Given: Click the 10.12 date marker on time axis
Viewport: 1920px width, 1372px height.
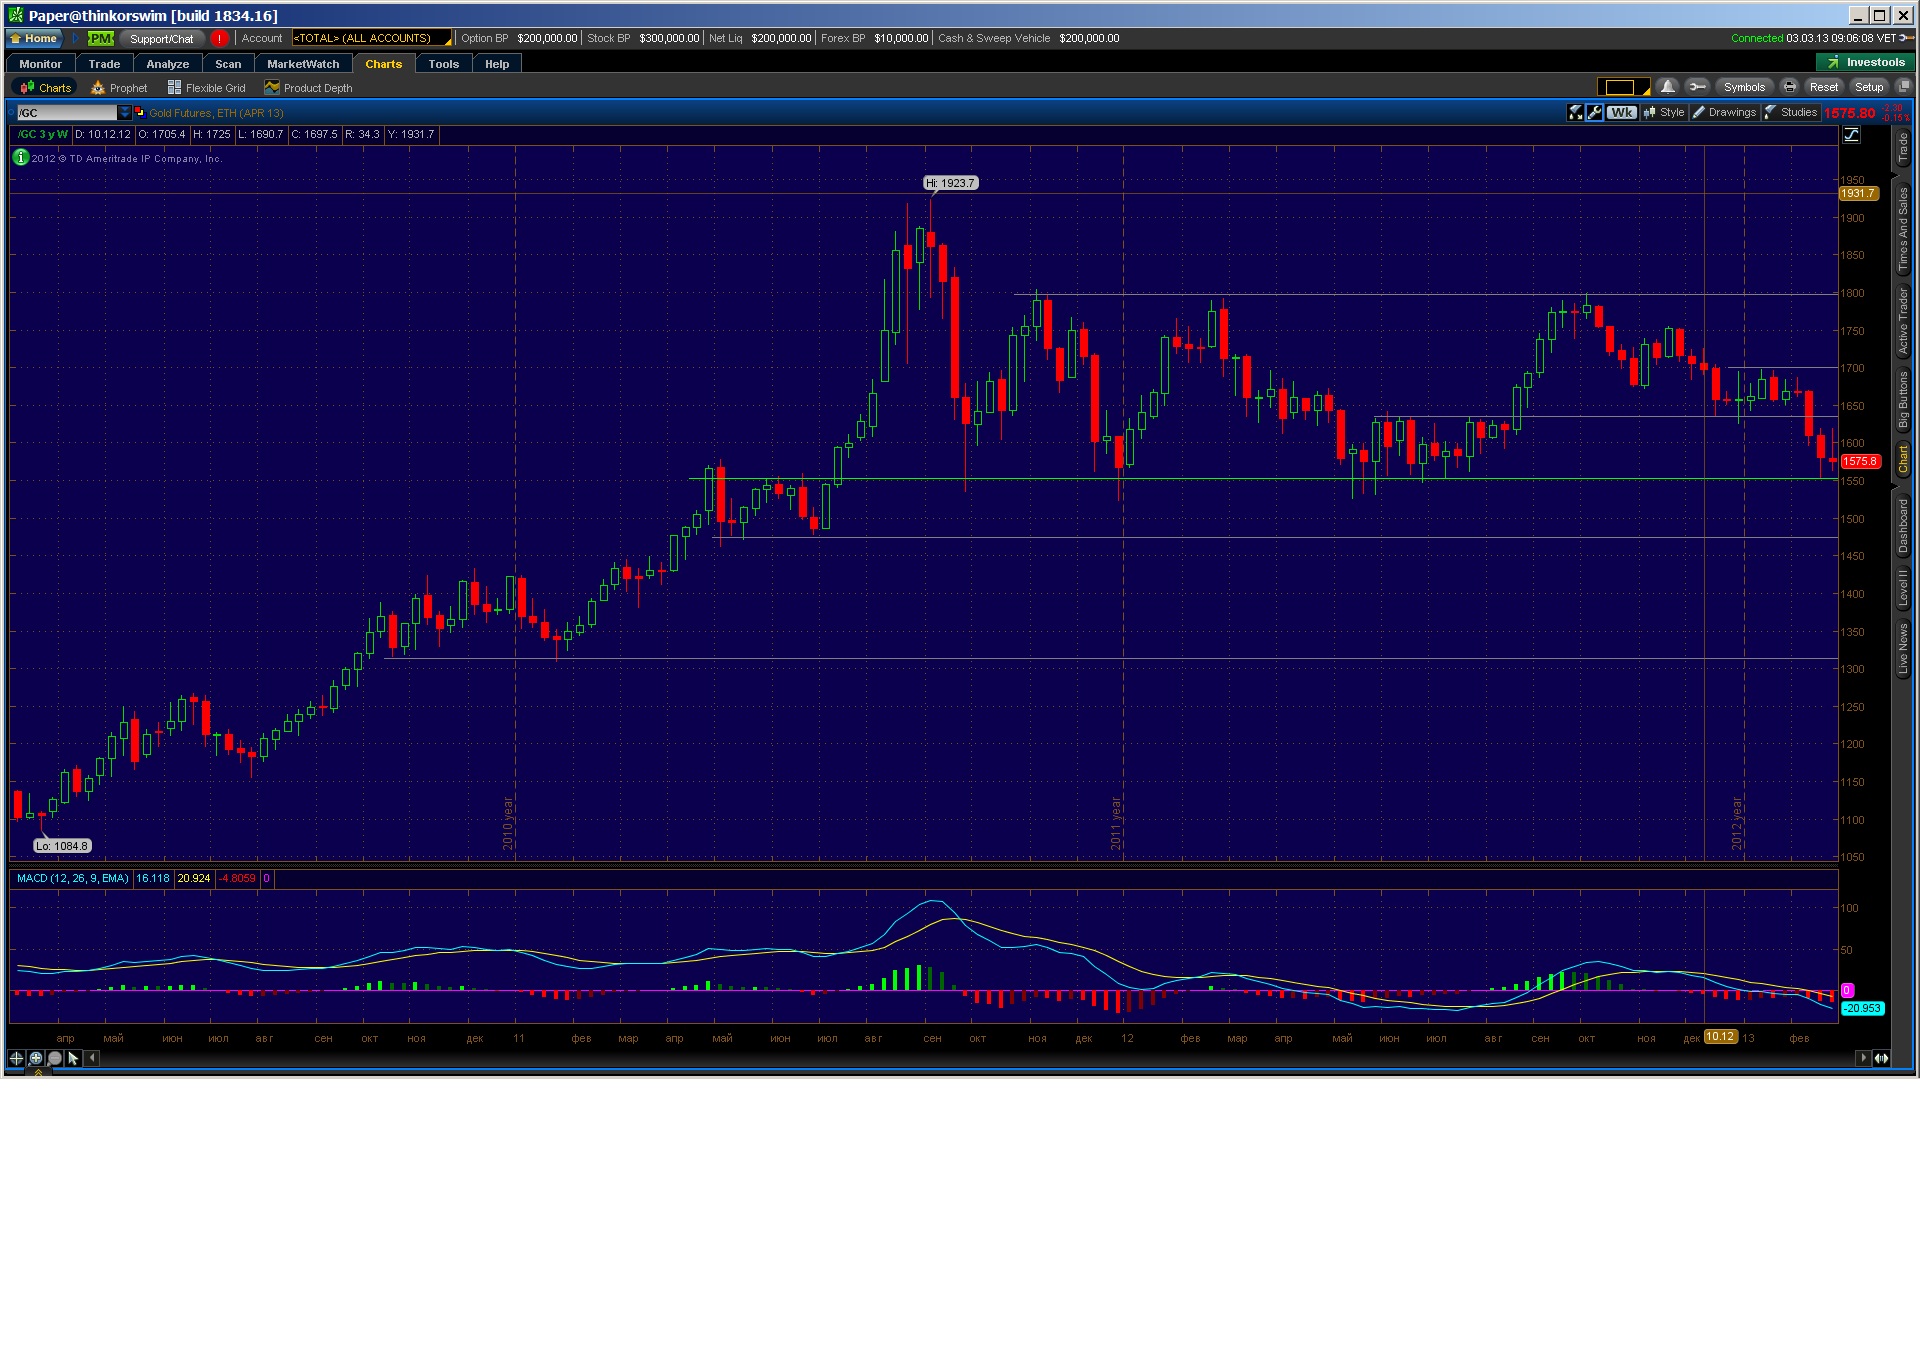Looking at the screenshot, I should (x=1721, y=1036).
